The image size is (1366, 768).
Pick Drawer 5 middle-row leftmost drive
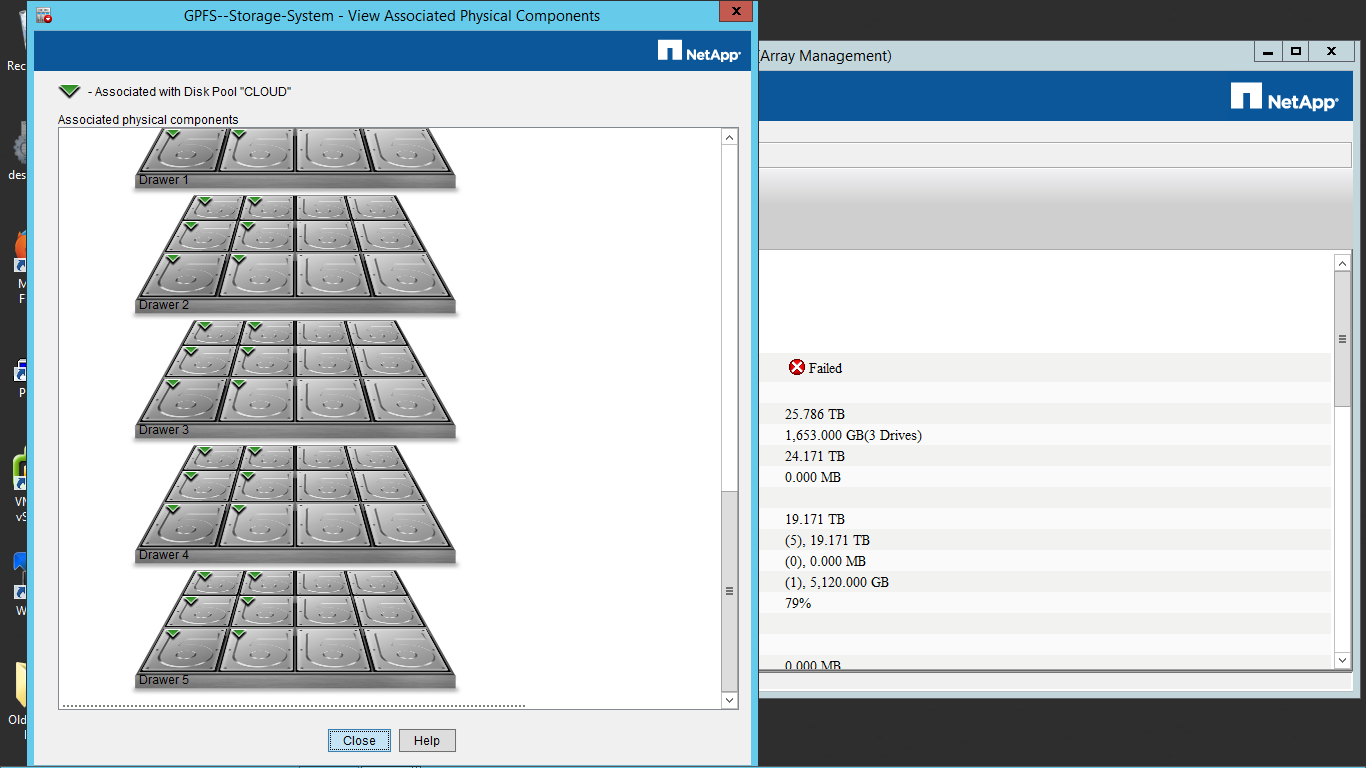pos(202,611)
